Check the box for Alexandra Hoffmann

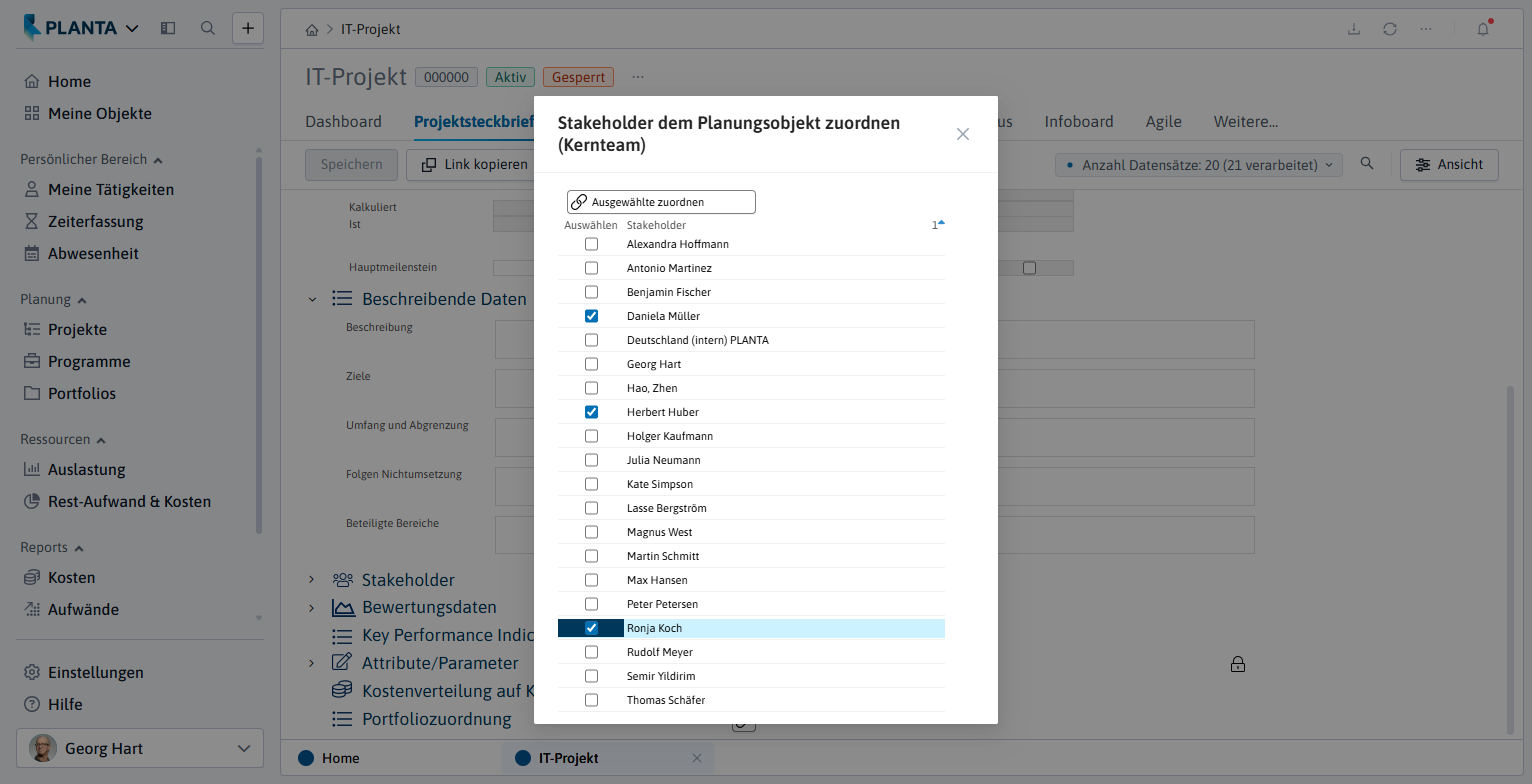(x=591, y=244)
